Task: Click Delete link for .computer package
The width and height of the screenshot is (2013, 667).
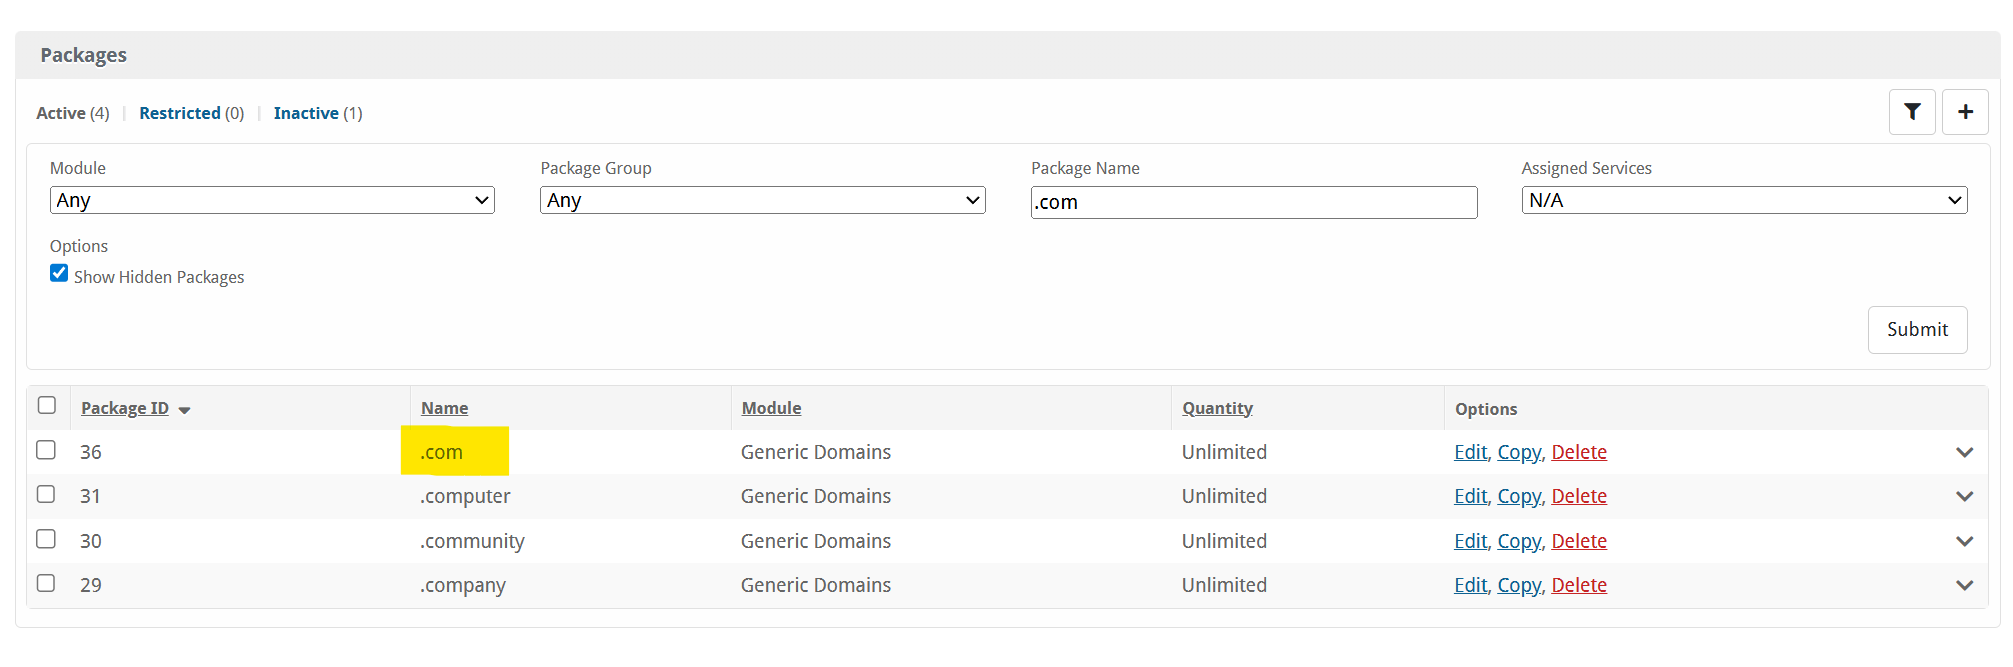Action: pos(1578,497)
